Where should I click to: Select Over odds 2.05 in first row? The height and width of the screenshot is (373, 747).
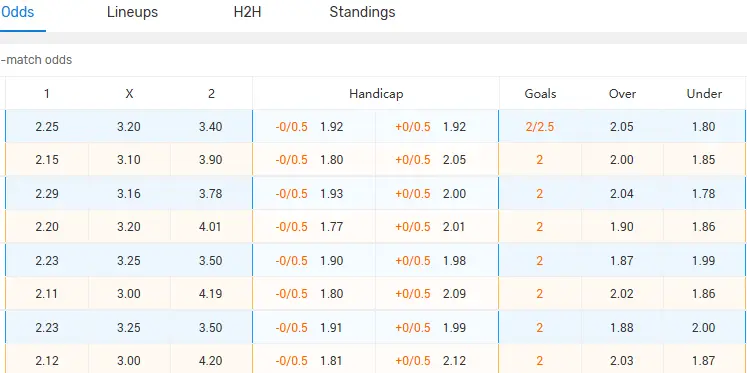click(x=622, y=127)
